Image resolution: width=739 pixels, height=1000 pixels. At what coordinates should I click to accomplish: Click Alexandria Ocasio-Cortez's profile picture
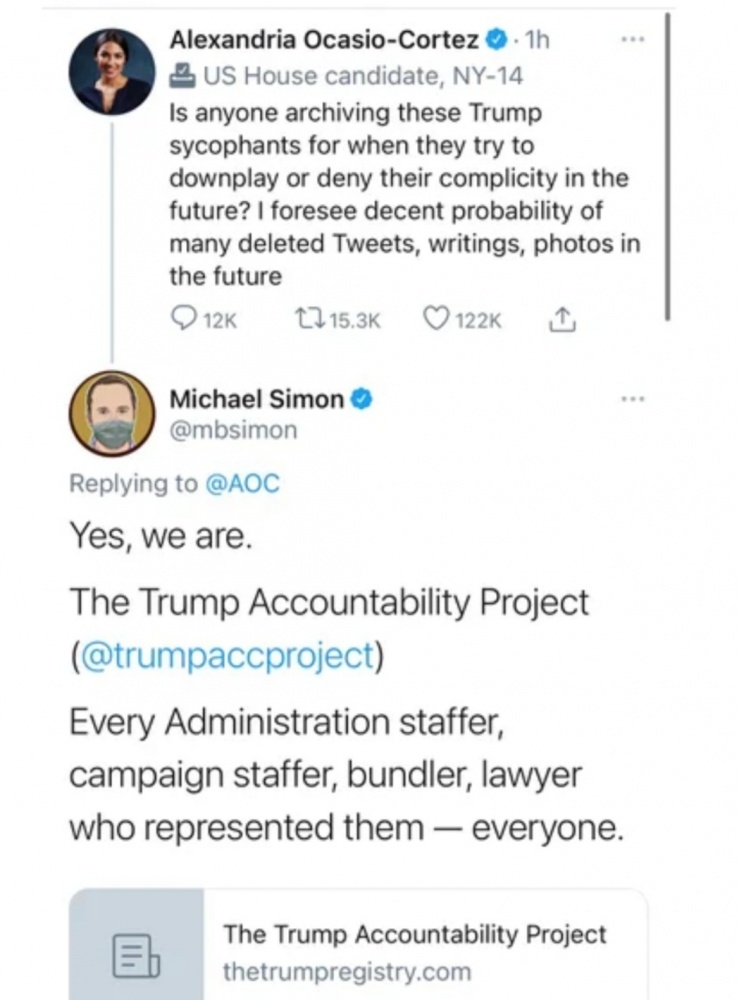[x=111, y=70]
